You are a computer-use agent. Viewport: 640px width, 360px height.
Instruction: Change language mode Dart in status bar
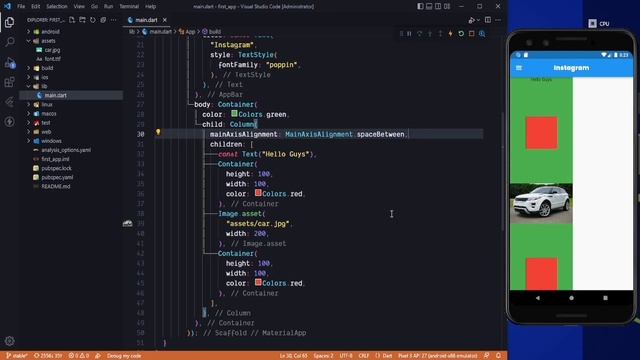387,356
